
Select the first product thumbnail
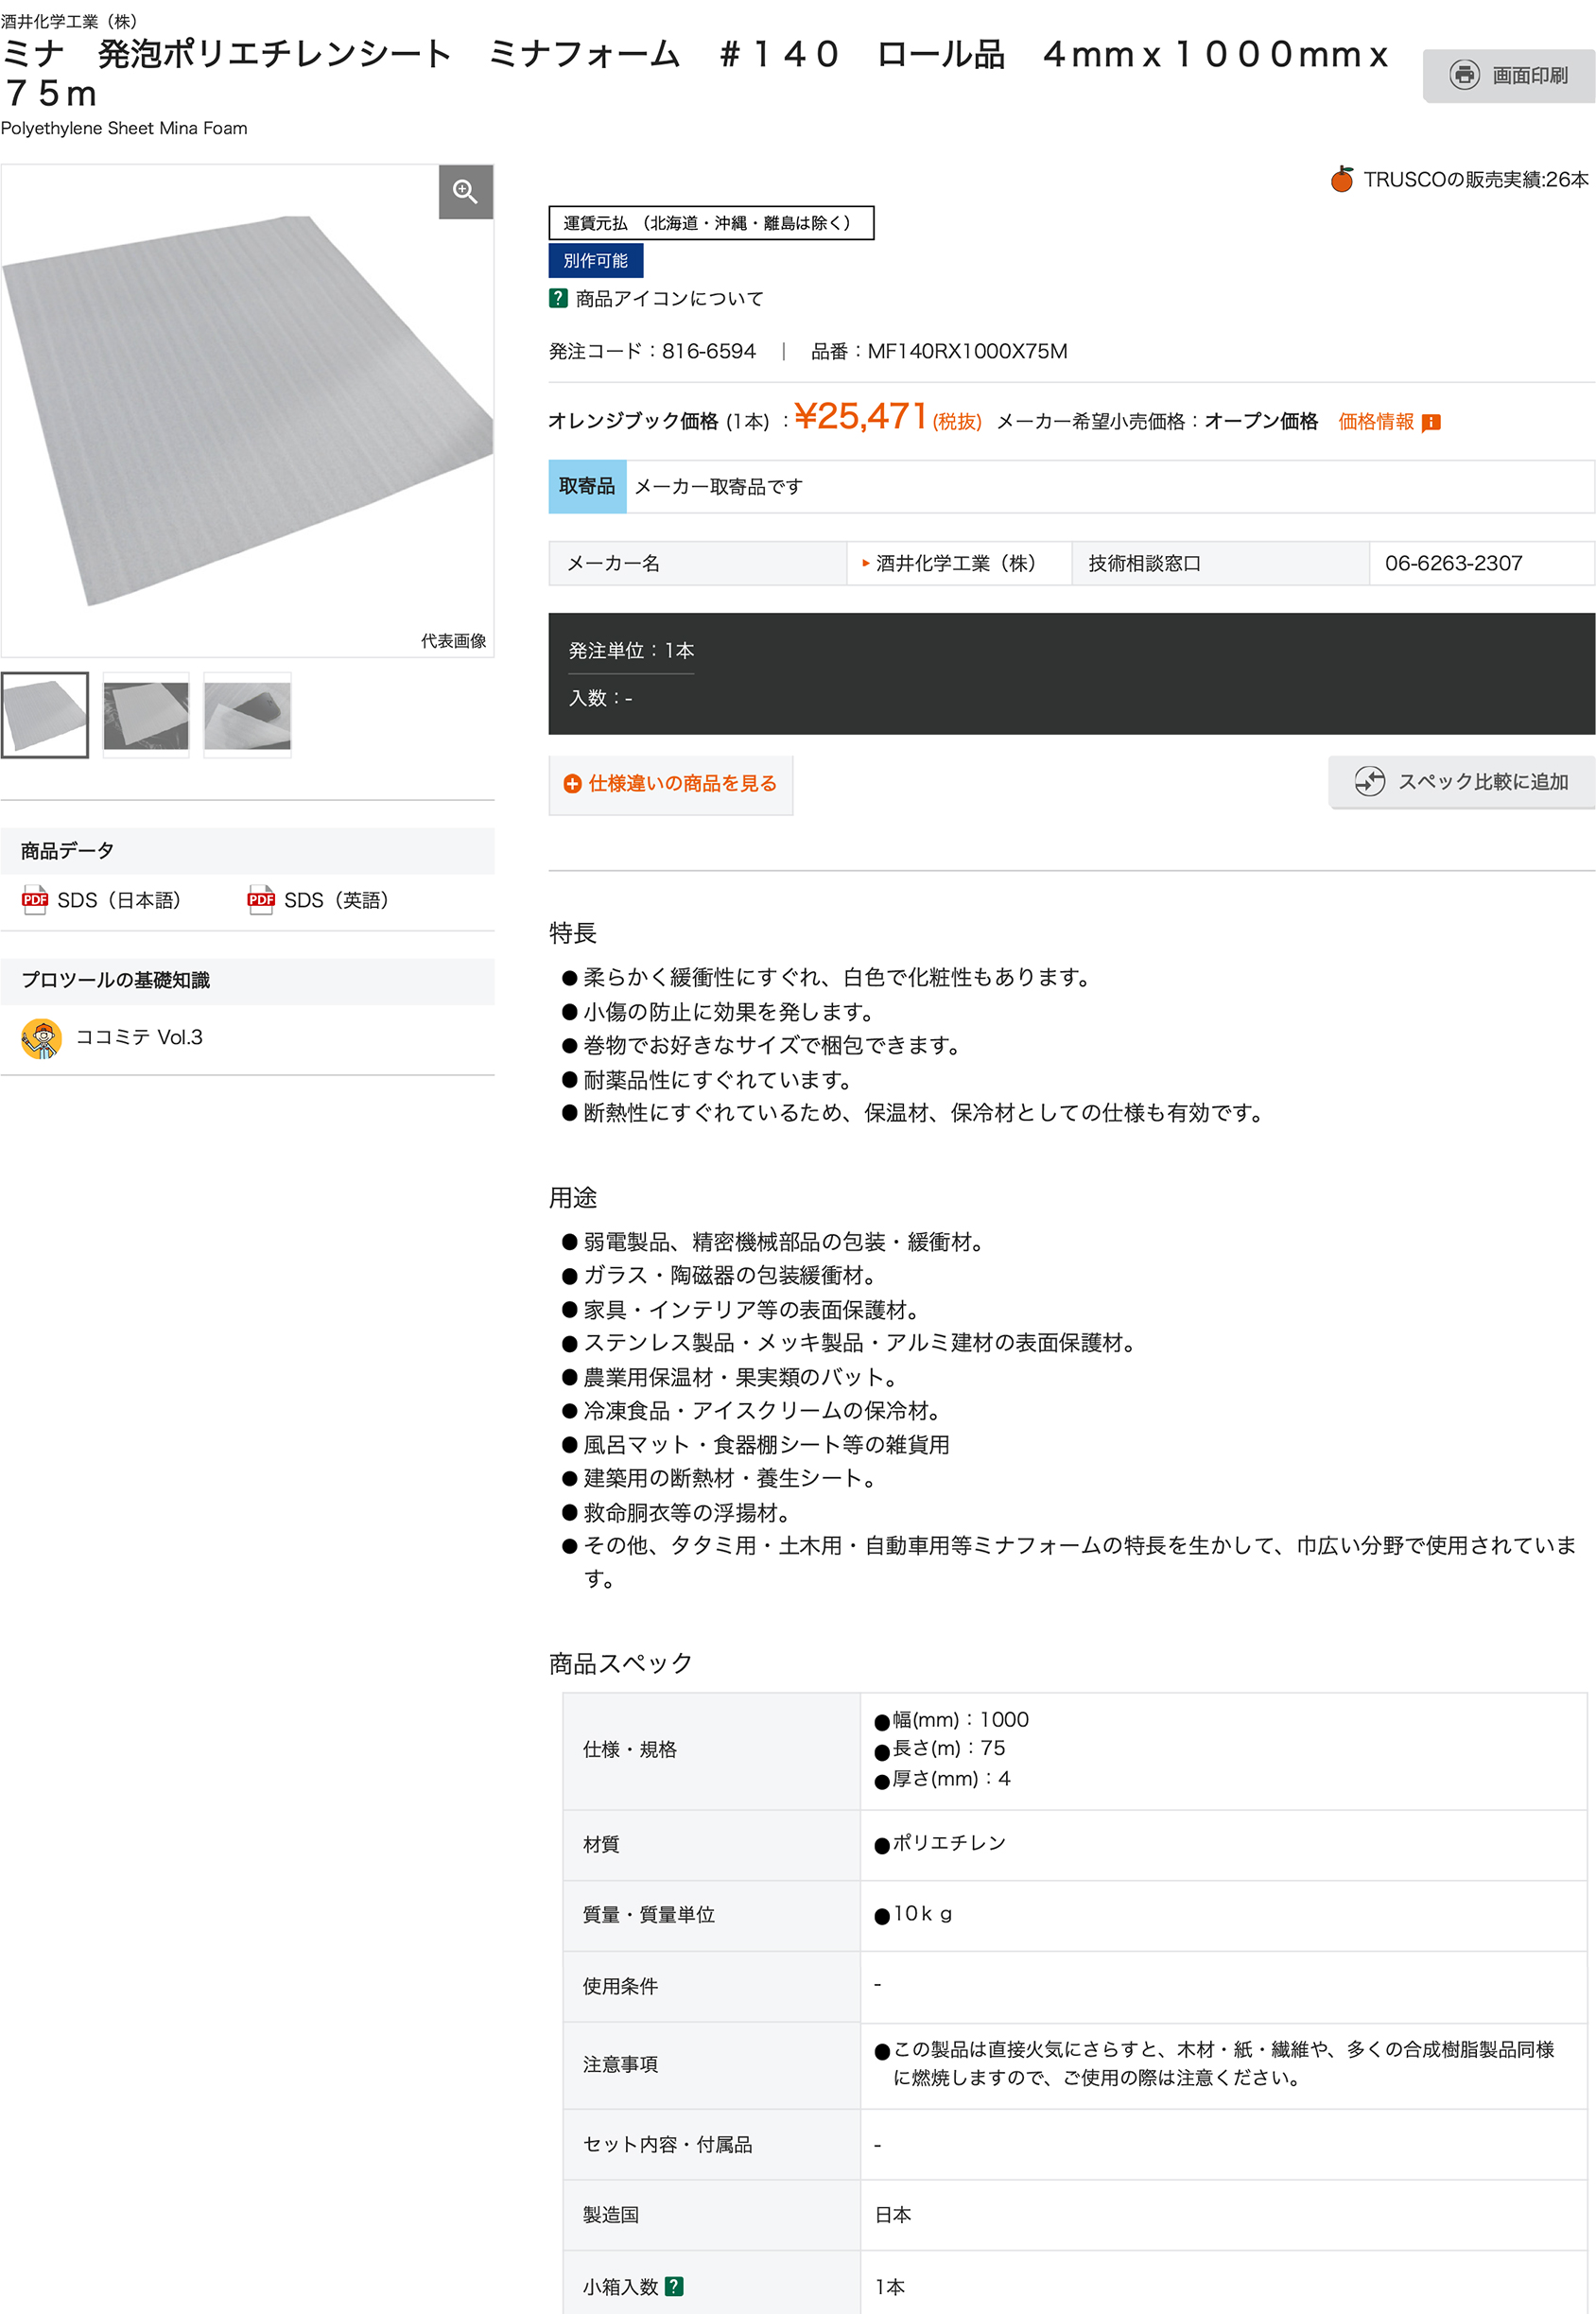(45, 715)
